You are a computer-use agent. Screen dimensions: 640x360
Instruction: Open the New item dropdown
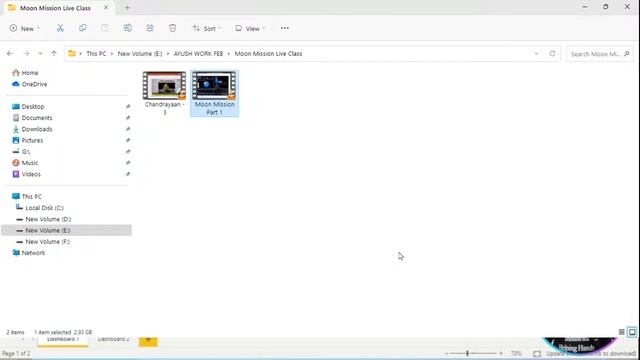(24, 28)
